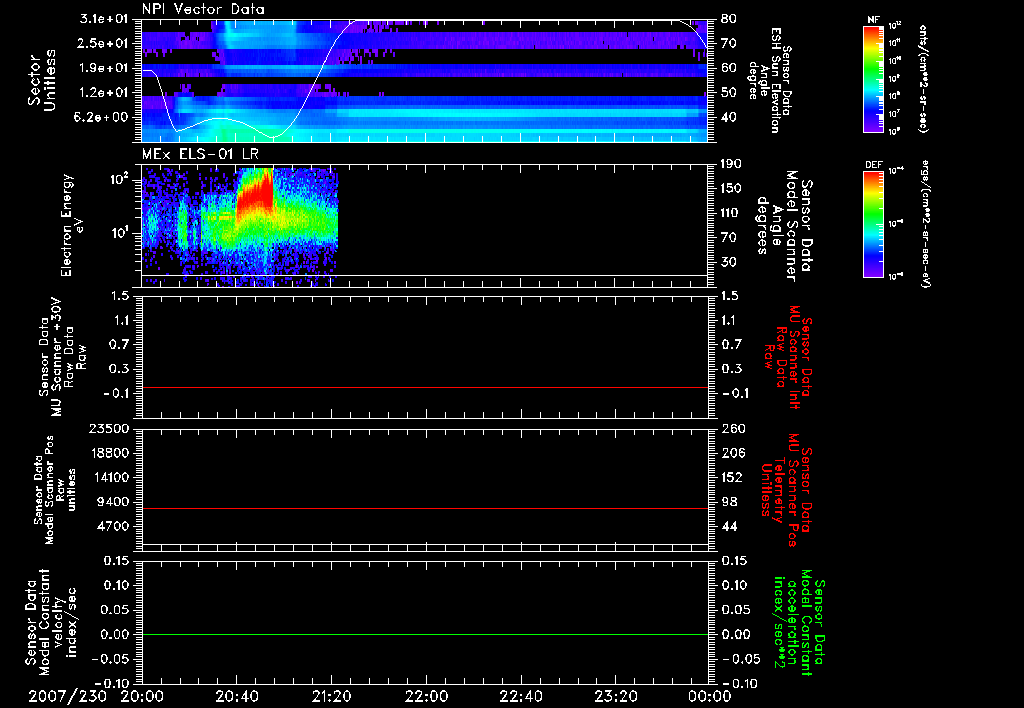Click the 22:40 time tick label
This screenshot has height=708, width=1024.
coord(520,696)
